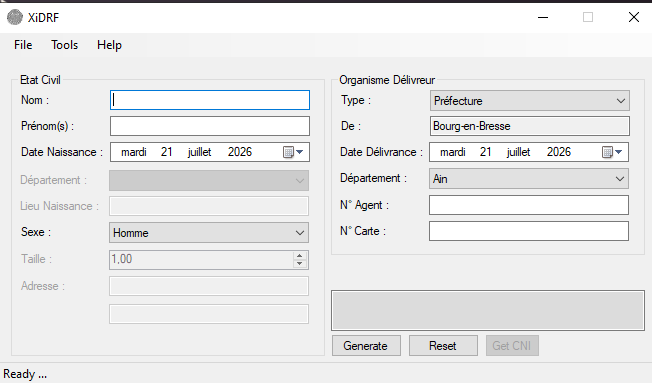Click the Generate button
Image resolution: width=652 pixels, height=383 pixels.
pyautogui.click(x=366, y=346)
